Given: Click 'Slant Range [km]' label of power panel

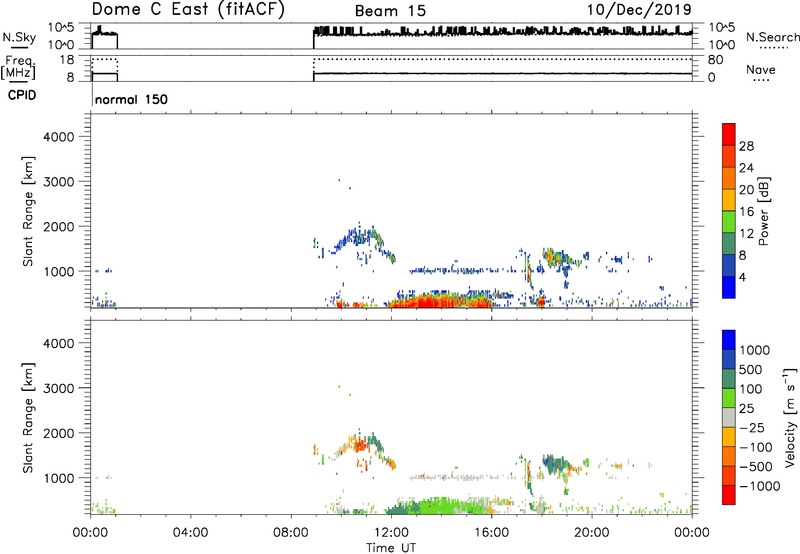Looking at the screenshot, I should pyautogui.click(x=28, y=211).
